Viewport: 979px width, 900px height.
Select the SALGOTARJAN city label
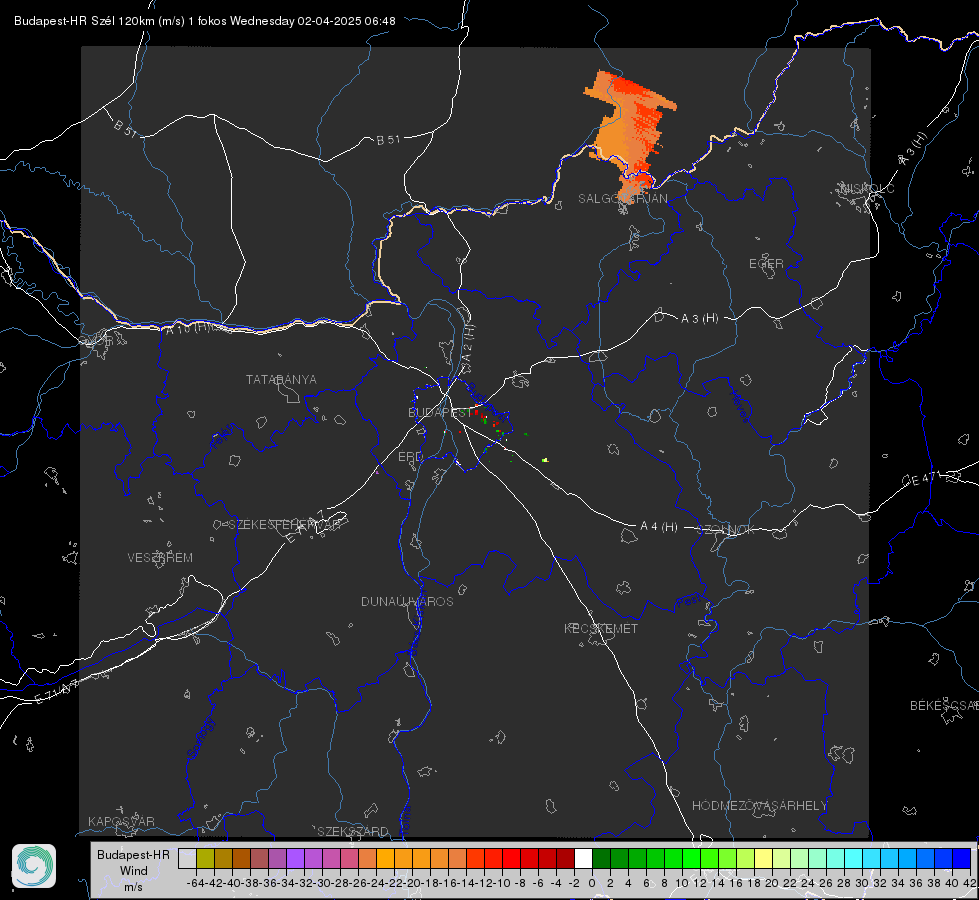[x=622, y=199]
